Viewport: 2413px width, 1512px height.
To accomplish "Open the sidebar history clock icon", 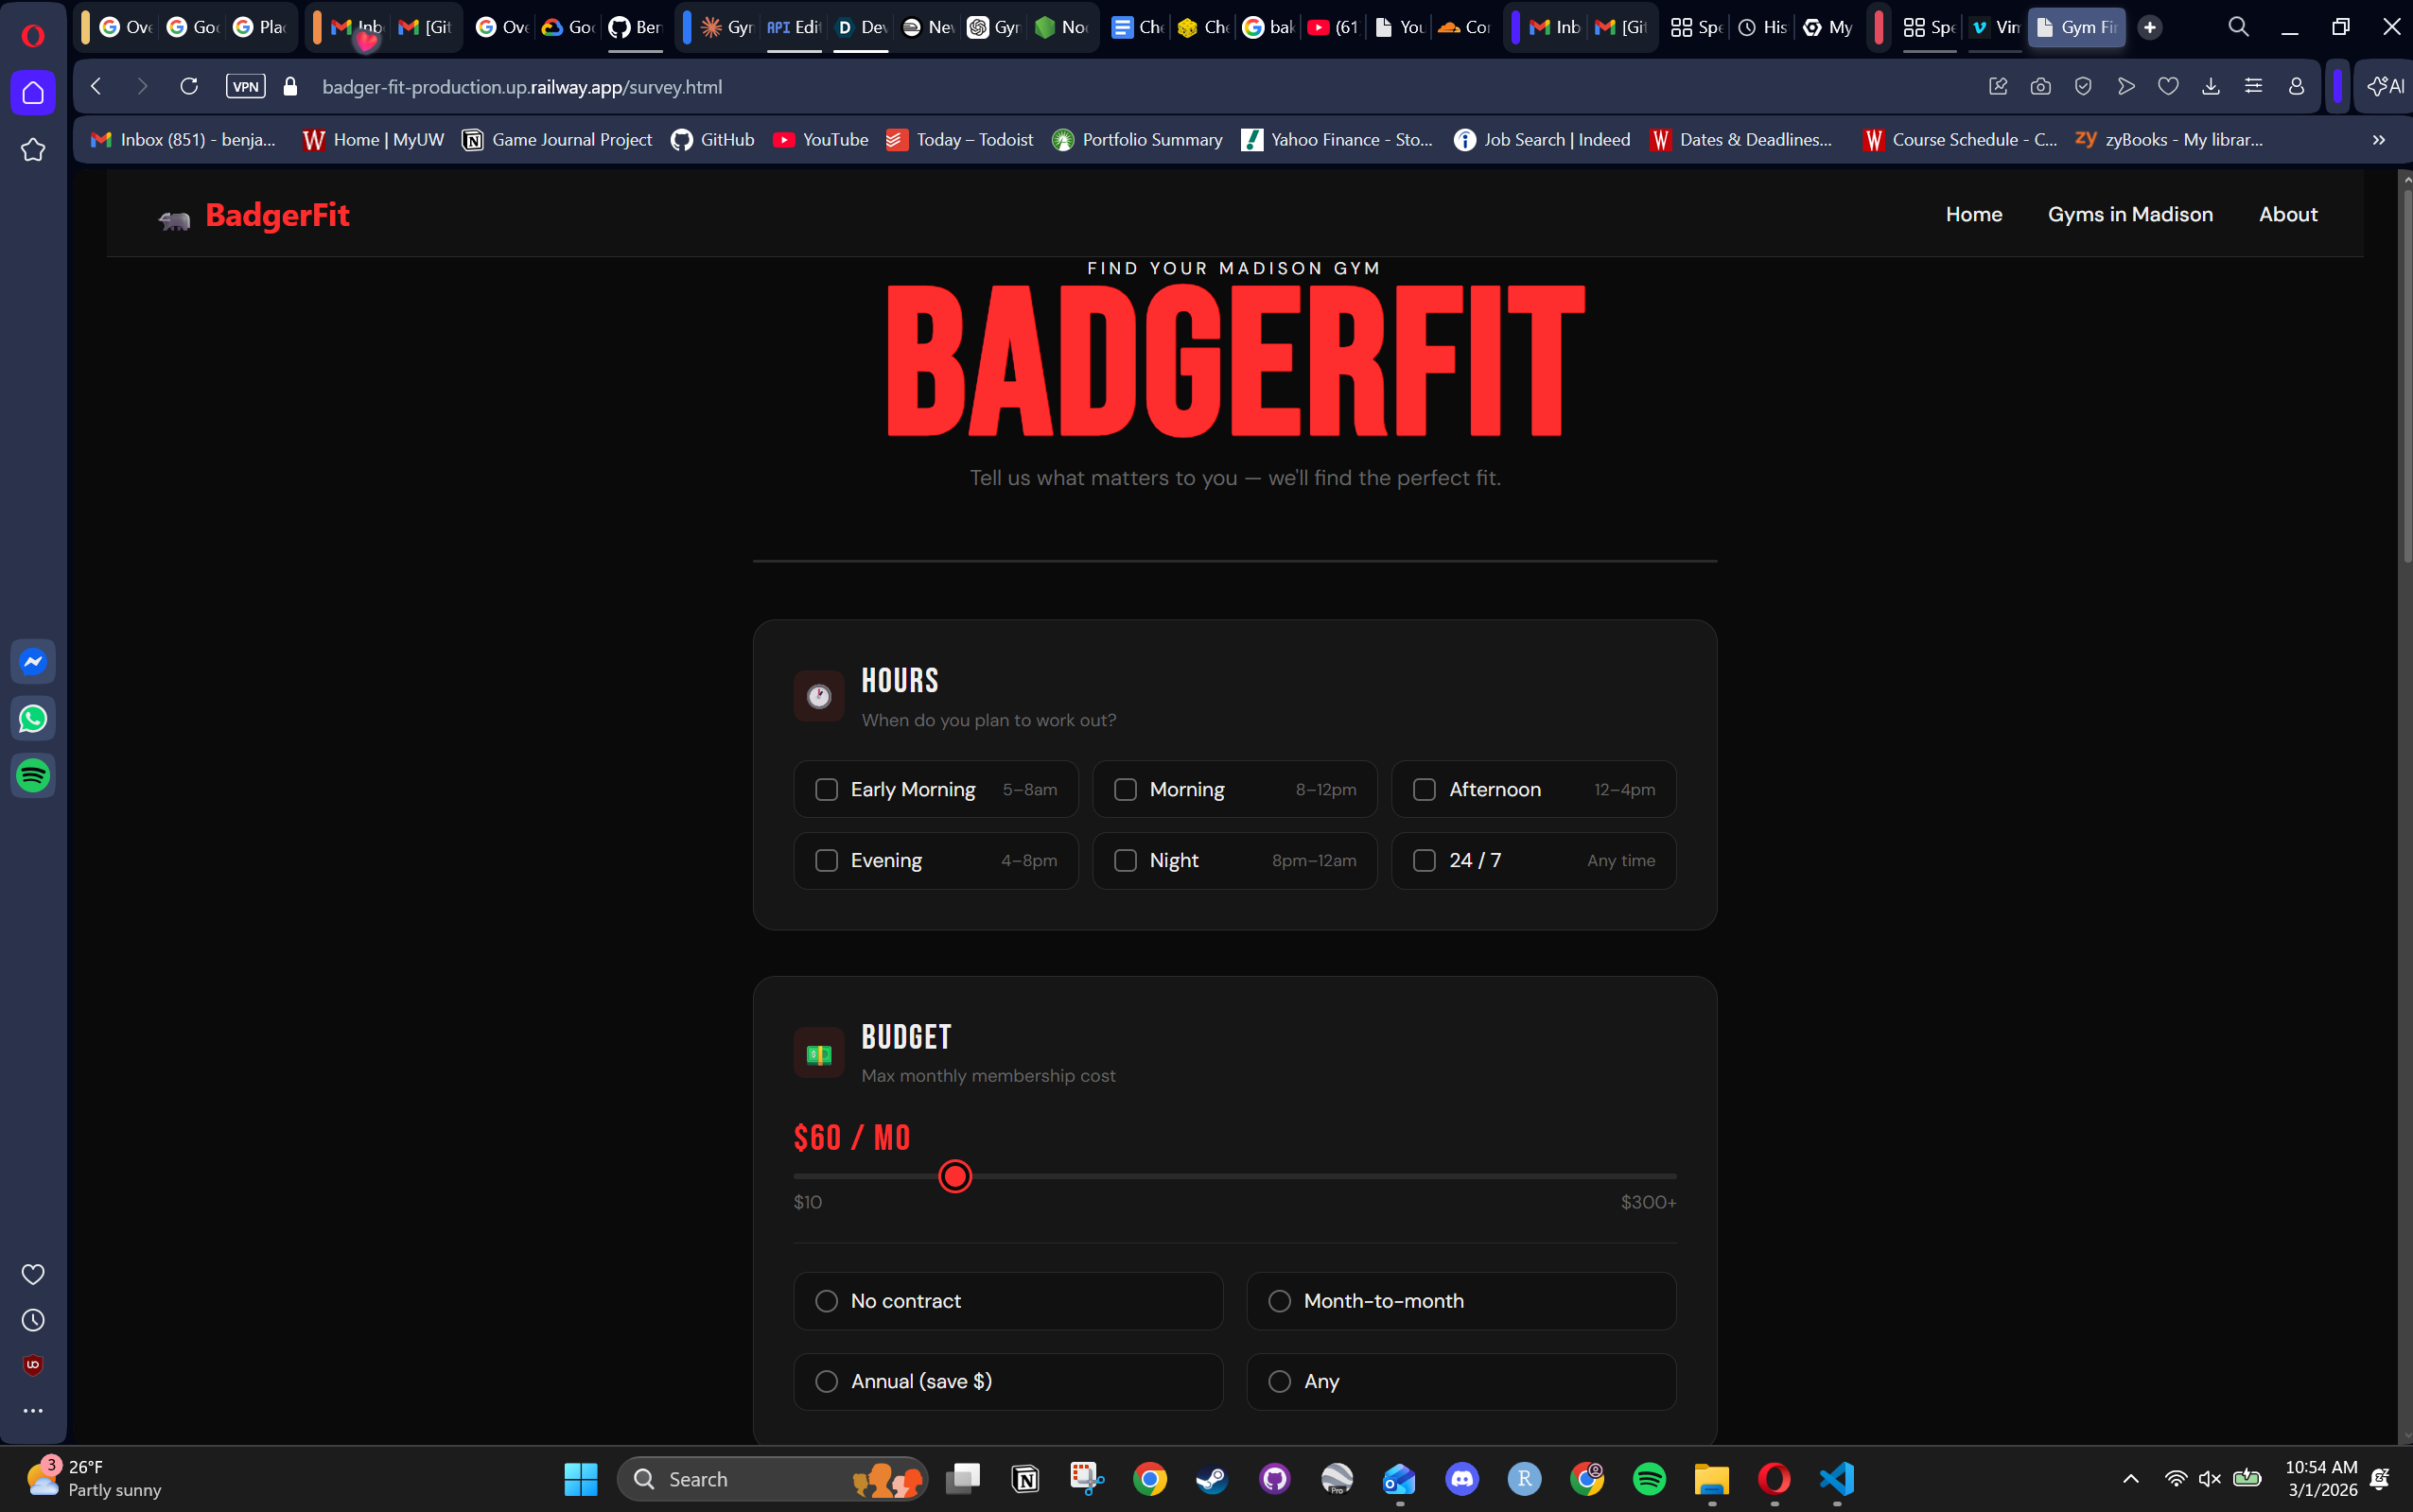I will (x=33, y=1321).
